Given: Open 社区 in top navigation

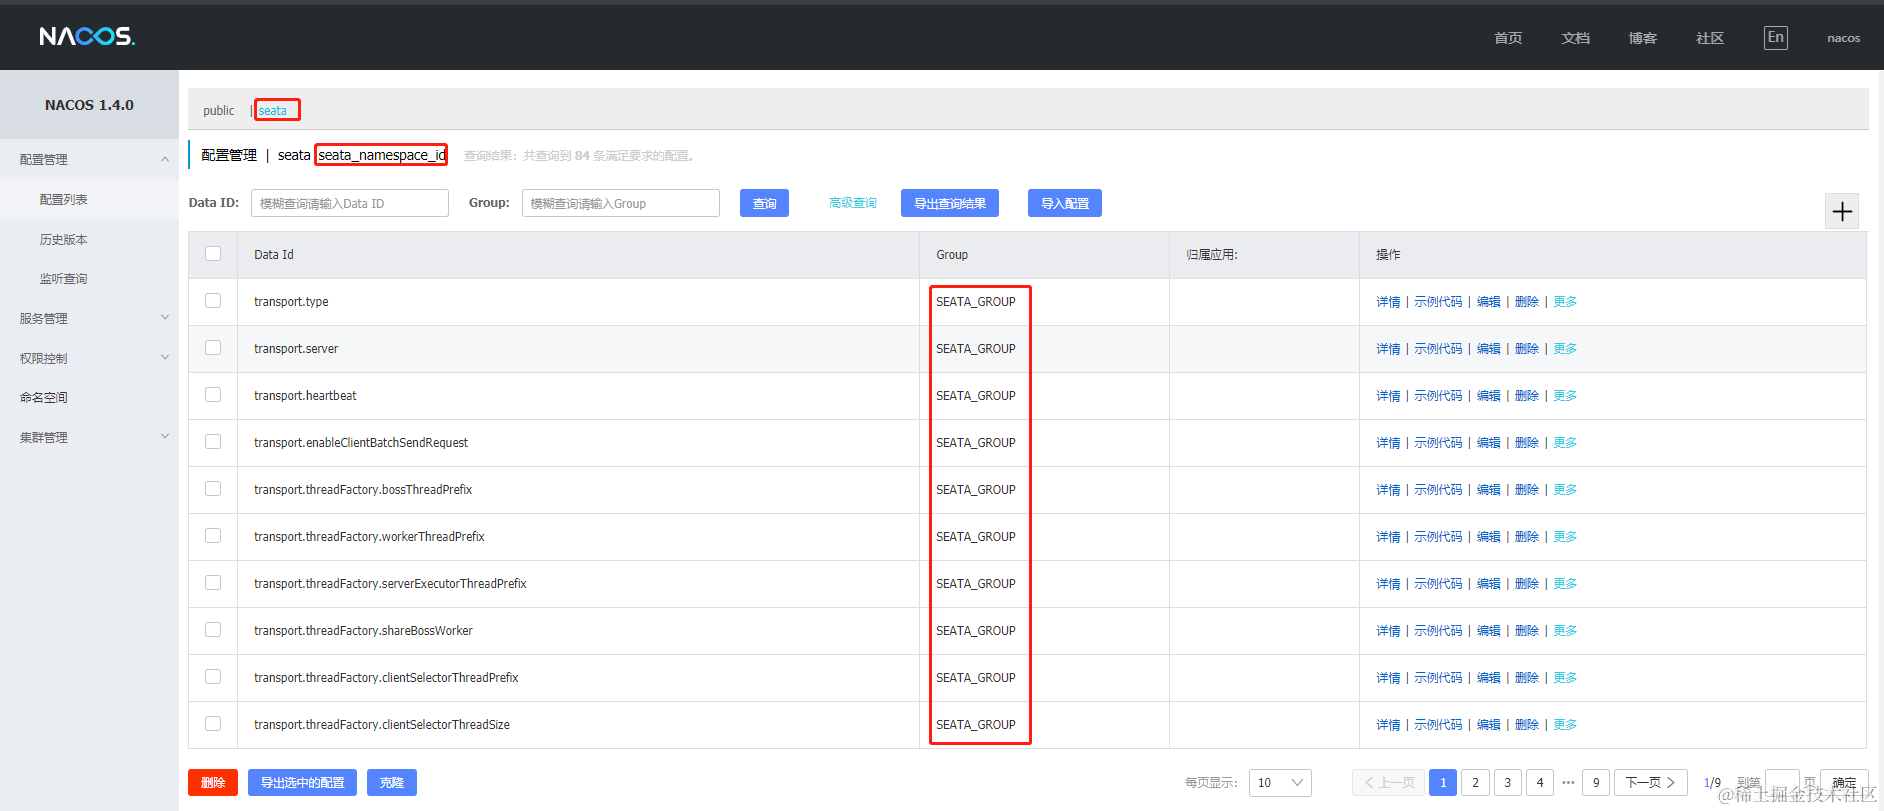Looking at the screenshot, I should [x=1710, y=38].
